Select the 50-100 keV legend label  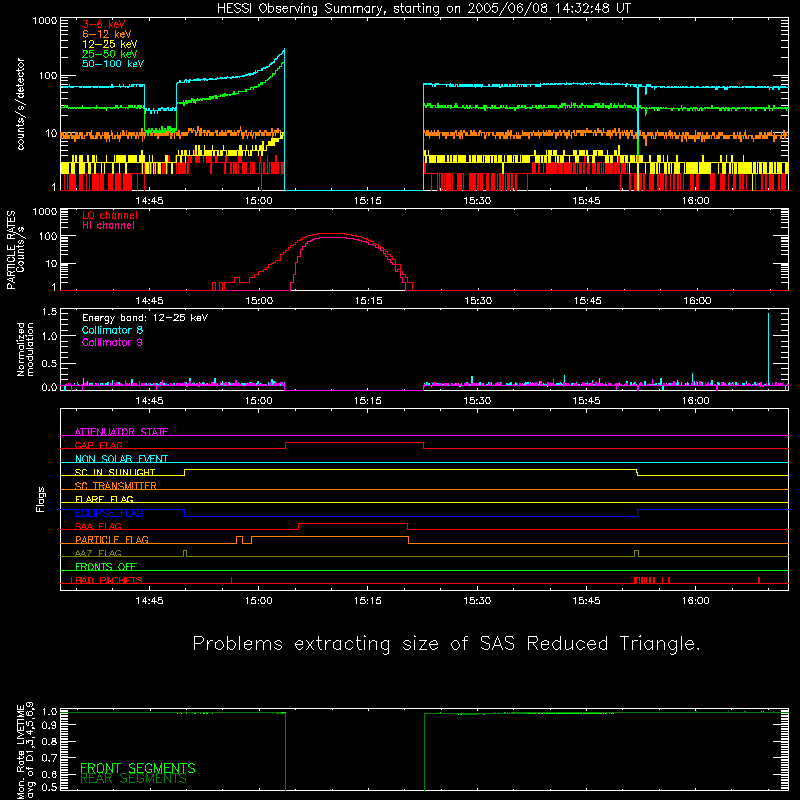pos(113,64)
